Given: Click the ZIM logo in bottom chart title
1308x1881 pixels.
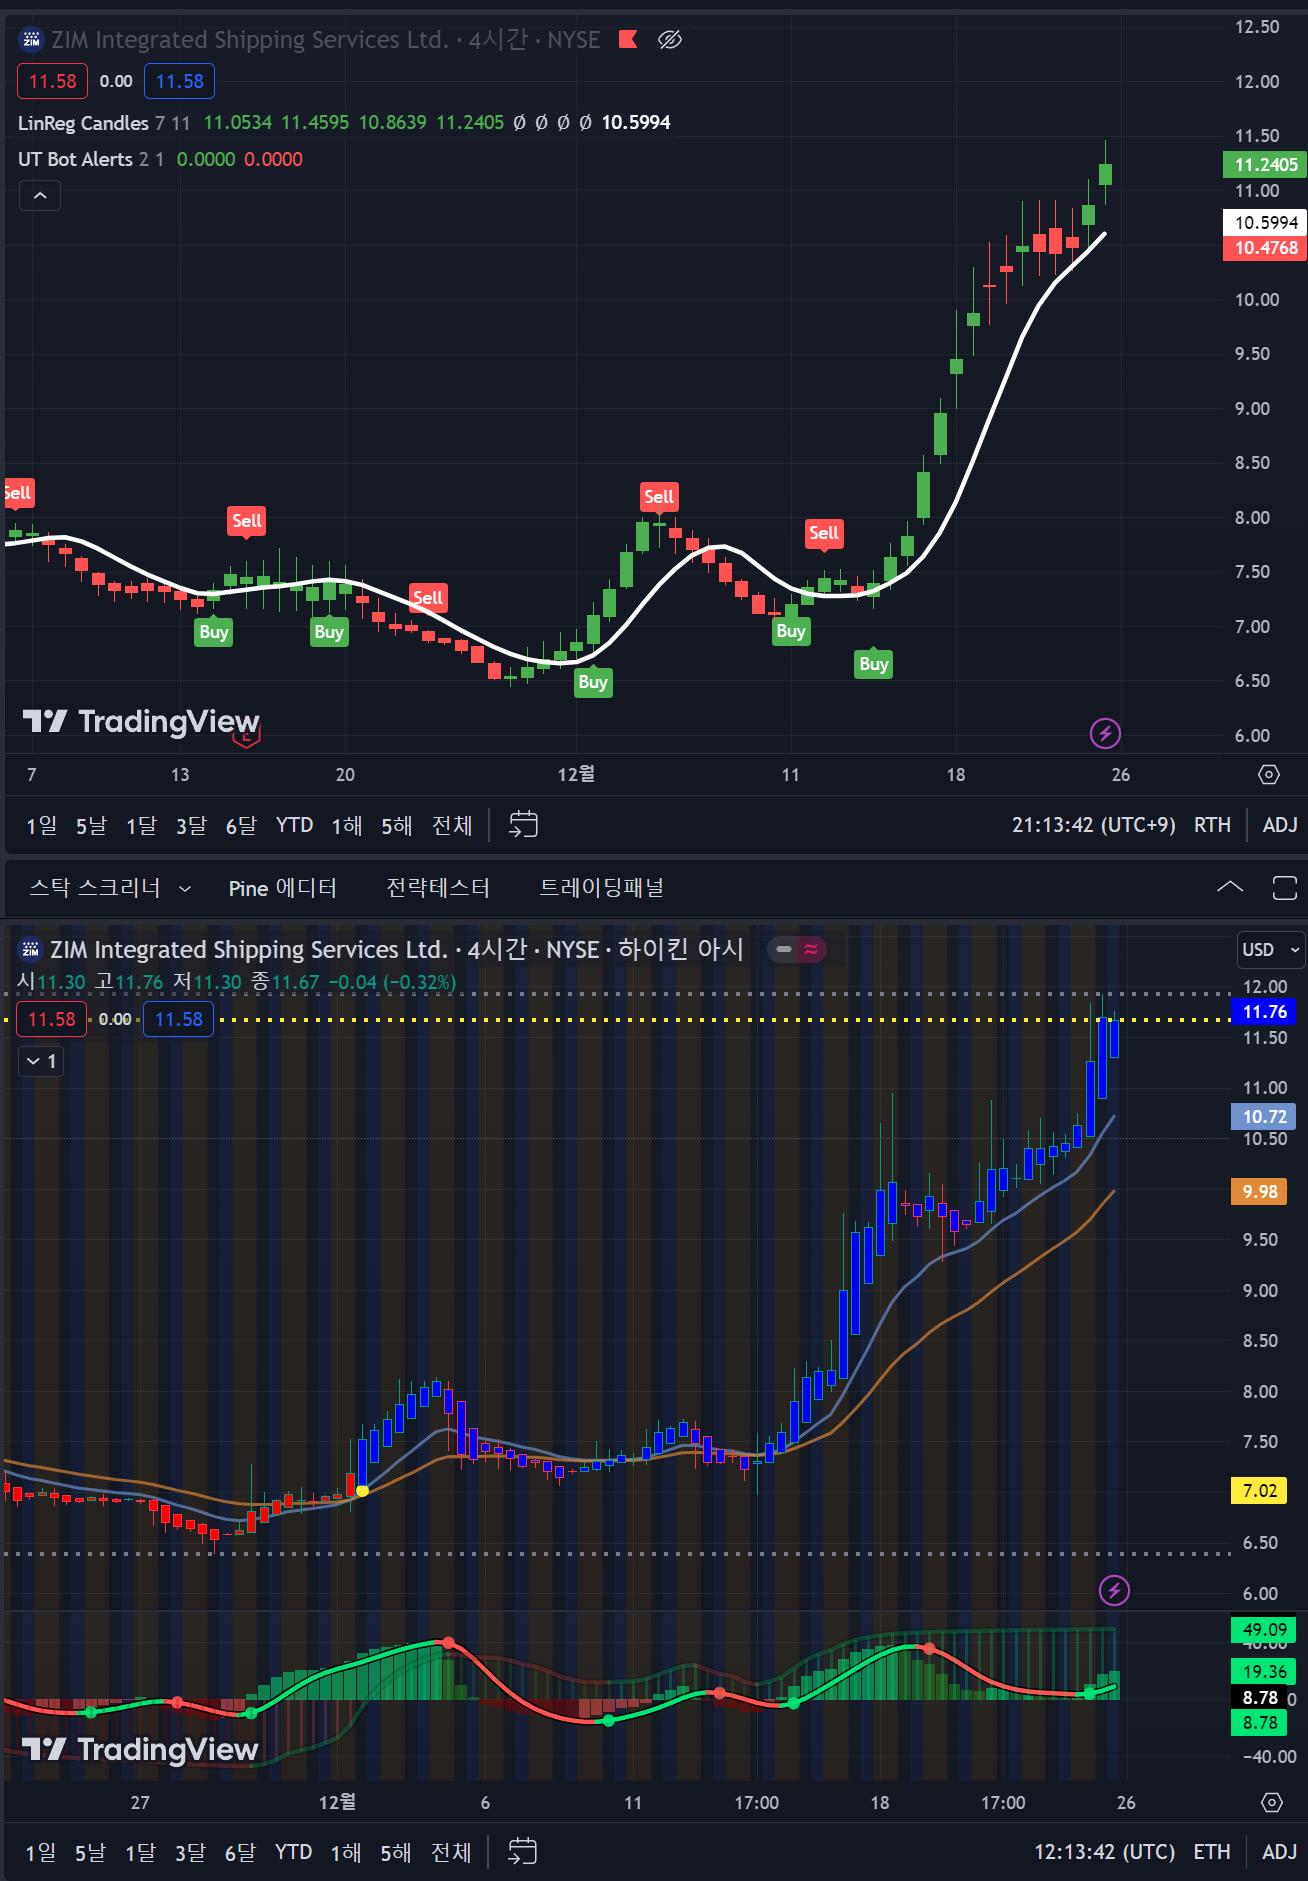Looking at the screenshot, I should (x=31, y=949).
